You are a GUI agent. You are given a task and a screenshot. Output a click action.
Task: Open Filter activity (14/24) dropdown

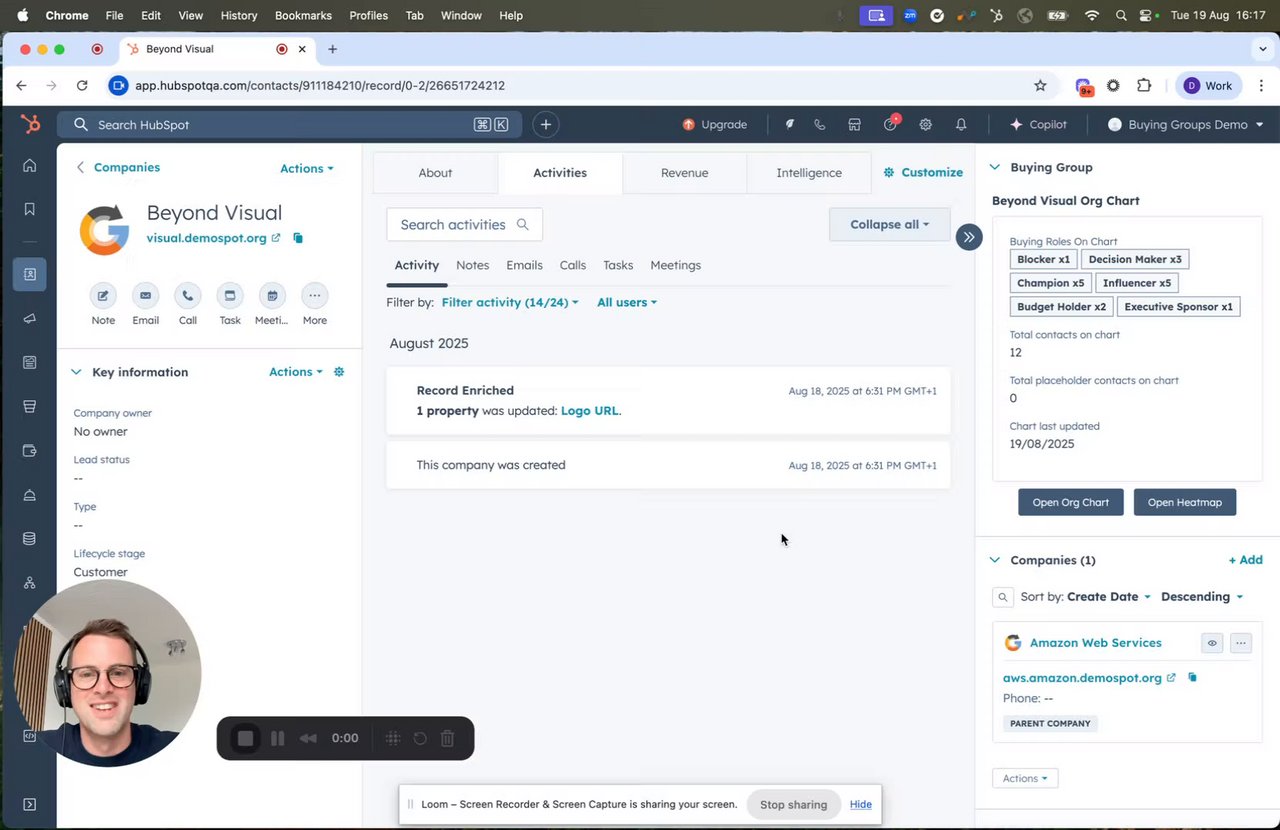510,302
